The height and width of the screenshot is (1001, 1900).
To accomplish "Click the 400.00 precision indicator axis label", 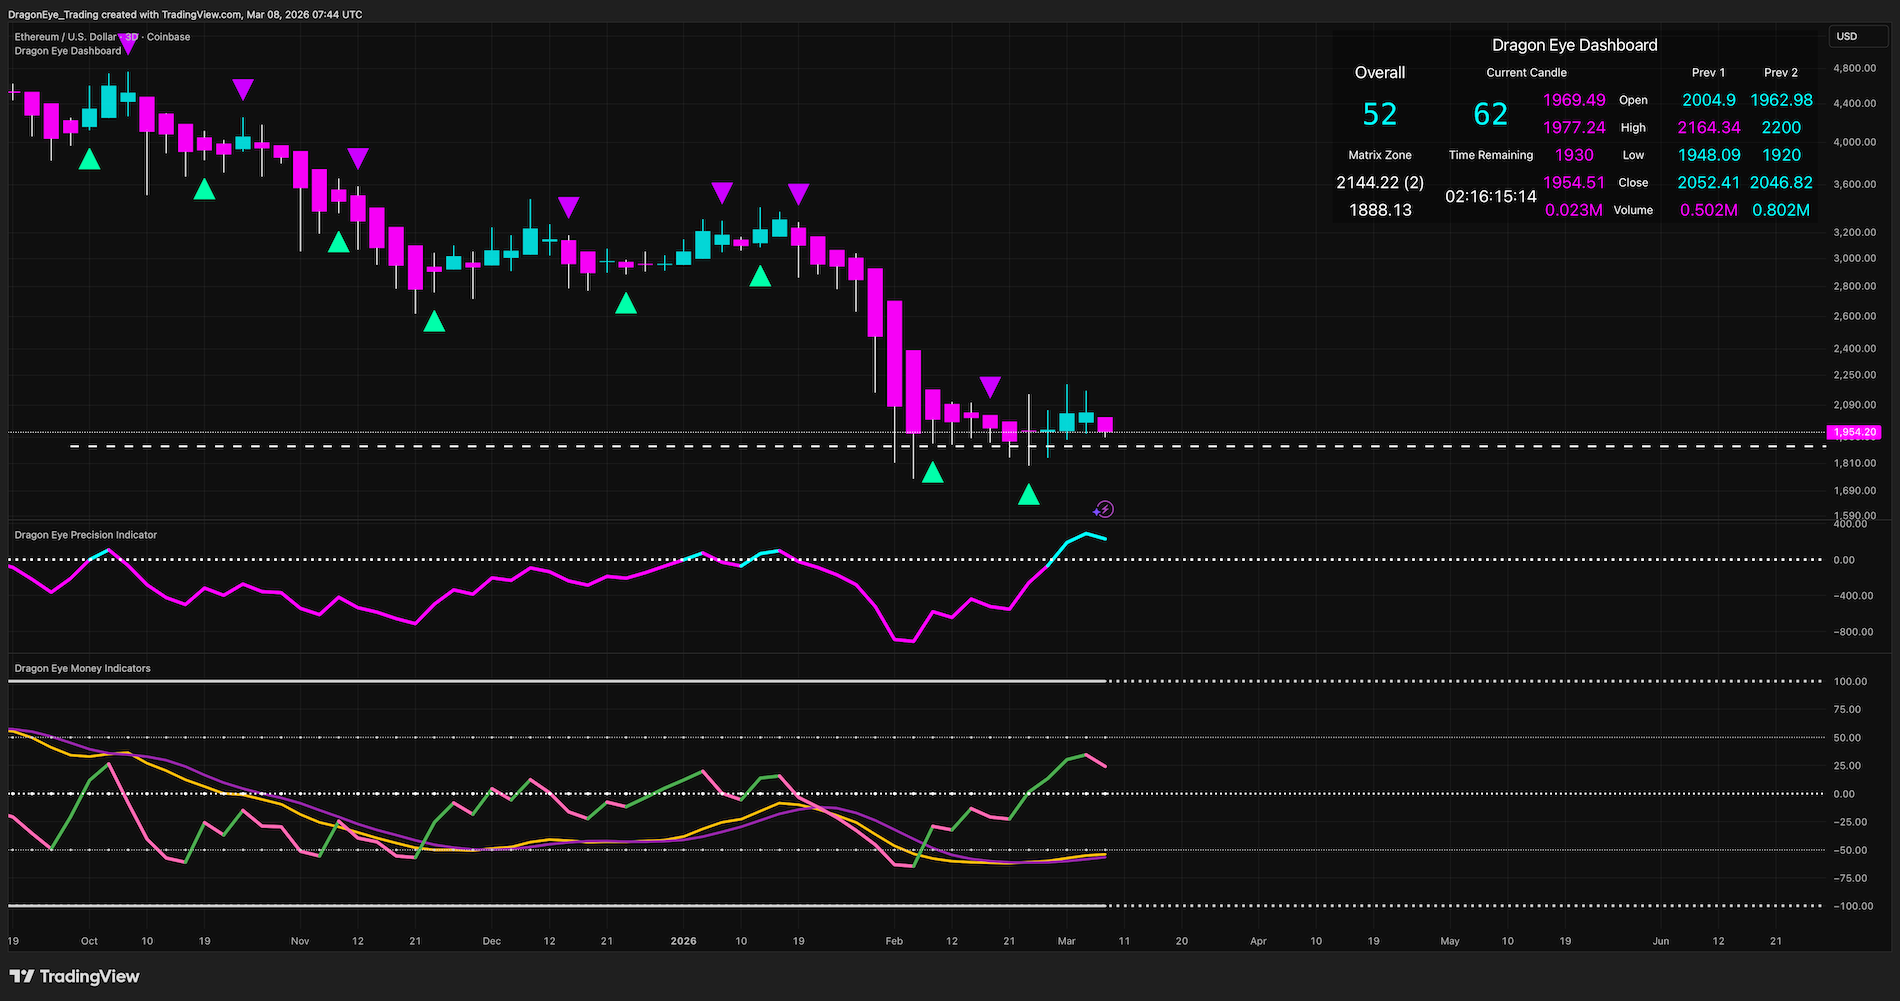I will [x=1851, y=524].
